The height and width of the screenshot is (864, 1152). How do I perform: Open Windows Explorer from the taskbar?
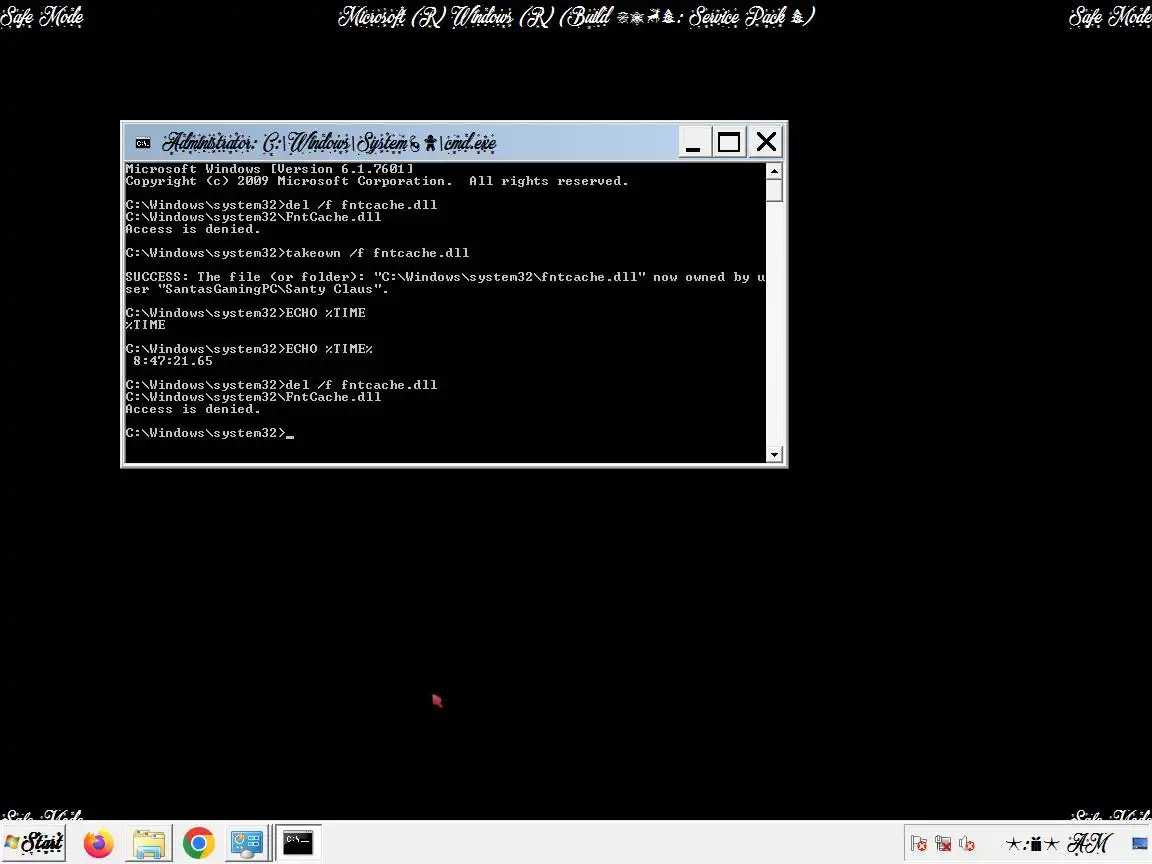coord(148,843)
